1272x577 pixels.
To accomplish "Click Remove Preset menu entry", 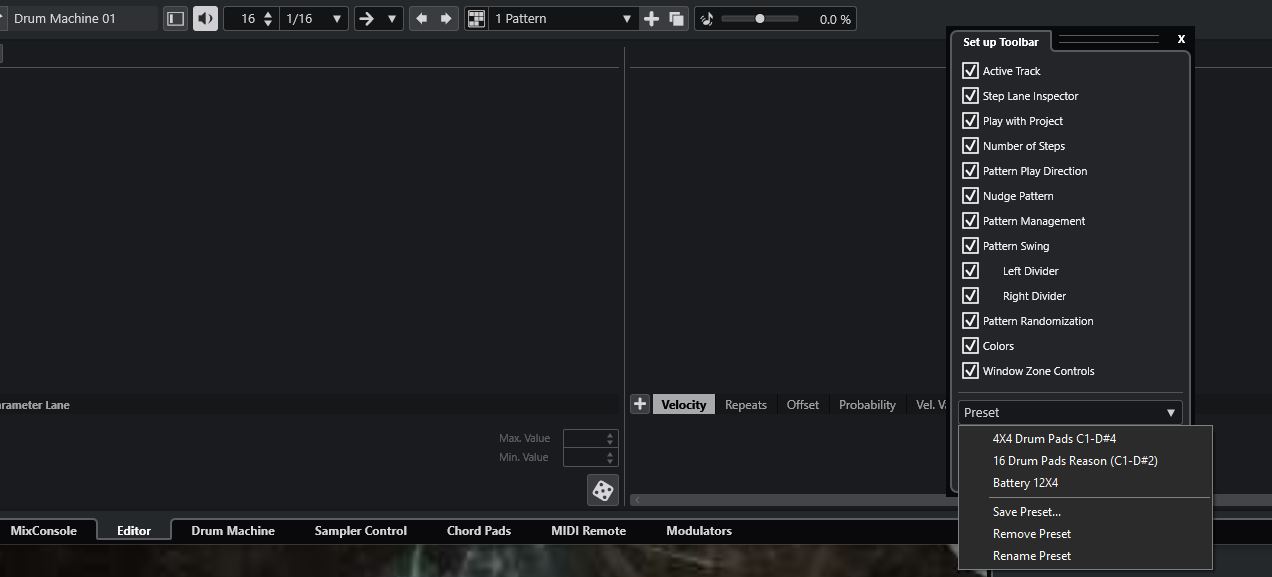I will pyautogui.click(x=1085, y=534).
